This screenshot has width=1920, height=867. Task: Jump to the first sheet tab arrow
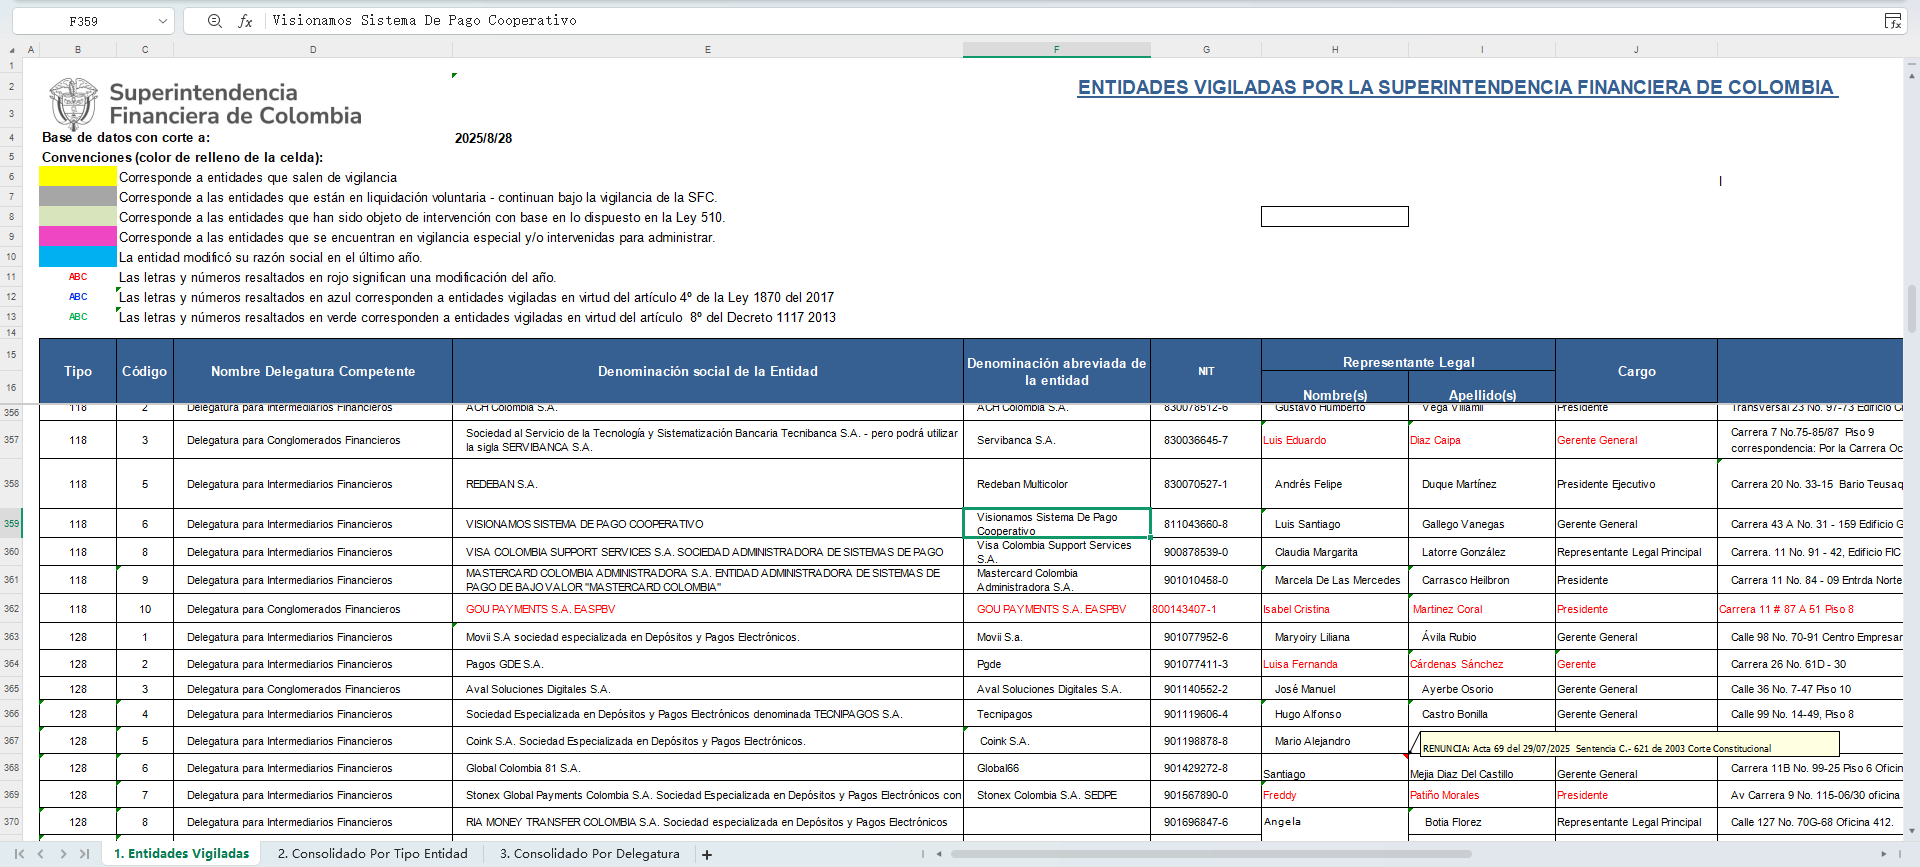(19, 854)
